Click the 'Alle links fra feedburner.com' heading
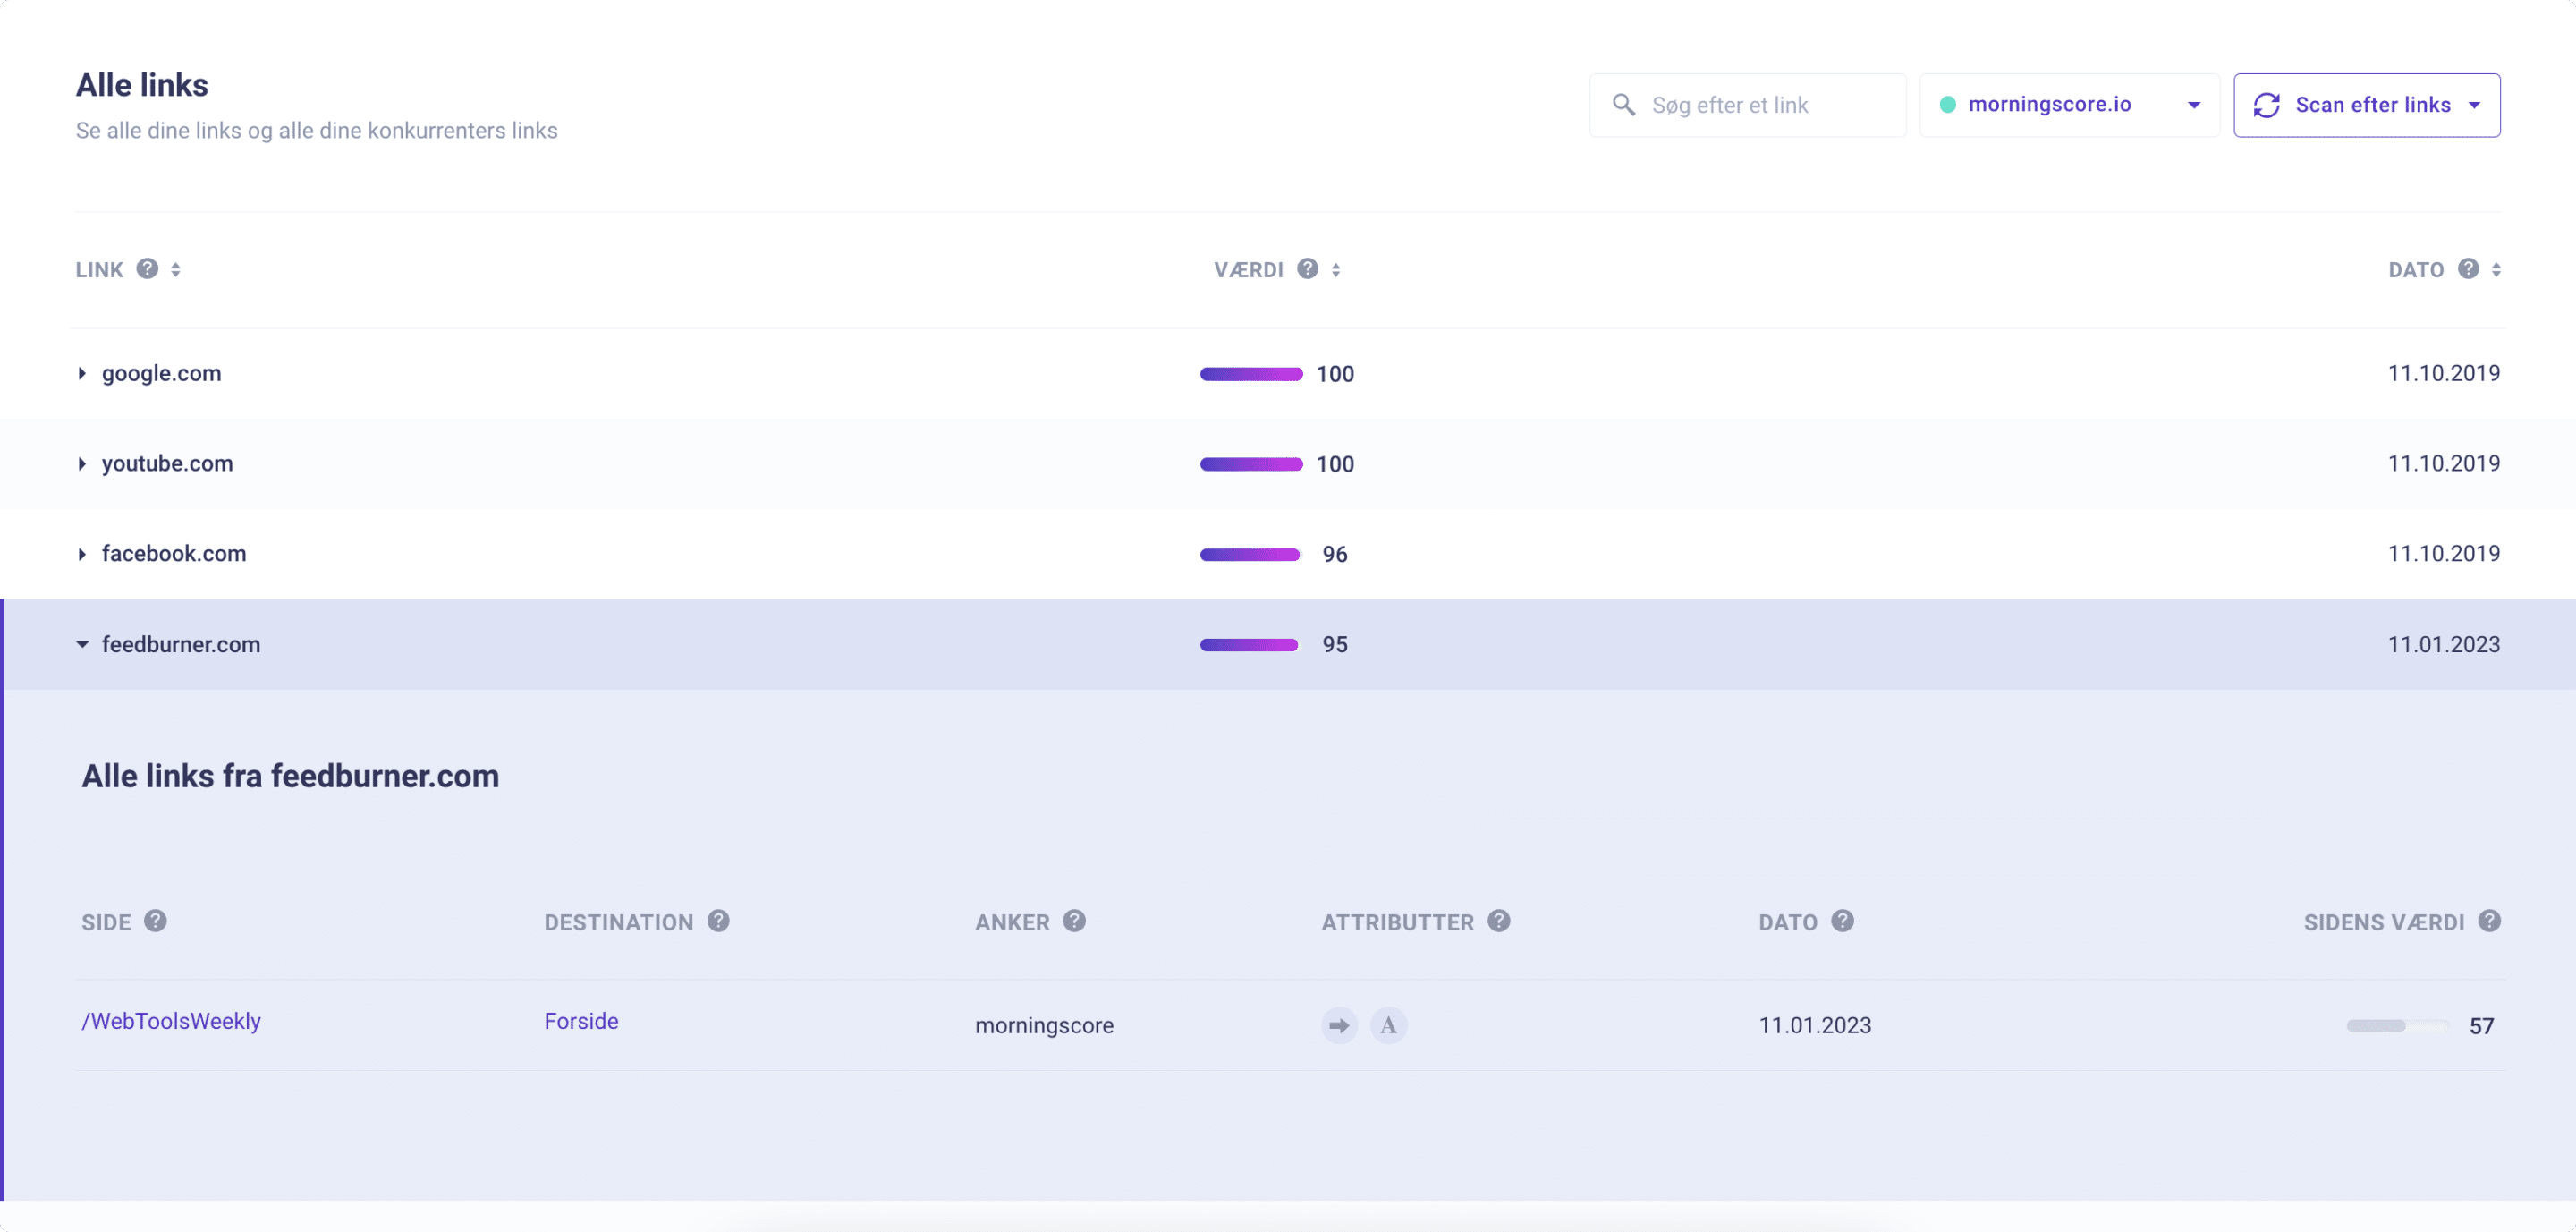This screenshot has height=1232, width=2576. [290, 776]
